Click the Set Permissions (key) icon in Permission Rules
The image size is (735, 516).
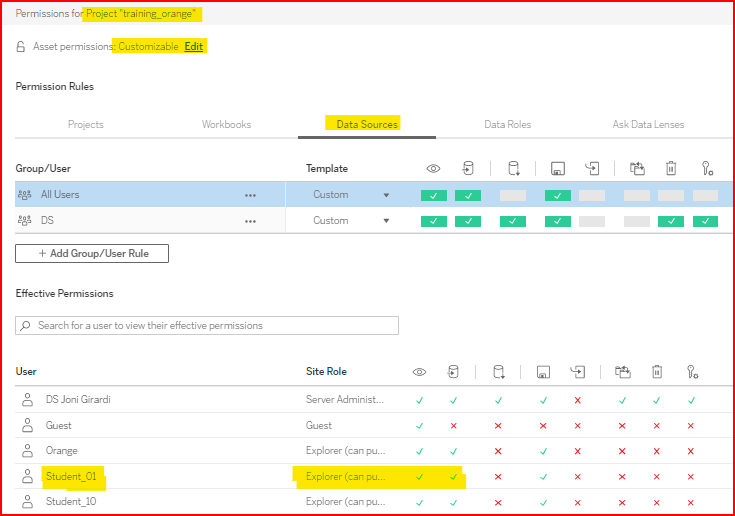click(x=705, y=169)
